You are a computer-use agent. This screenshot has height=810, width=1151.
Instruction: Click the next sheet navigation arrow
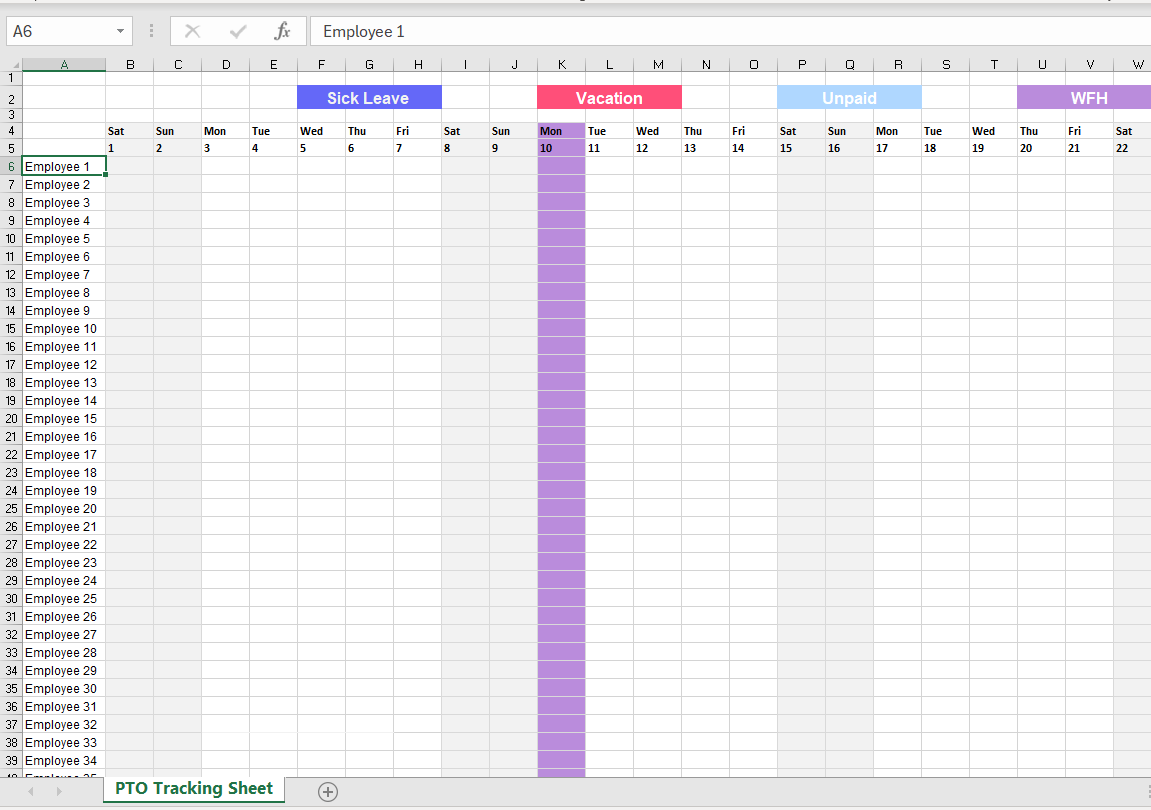(58, 791)
